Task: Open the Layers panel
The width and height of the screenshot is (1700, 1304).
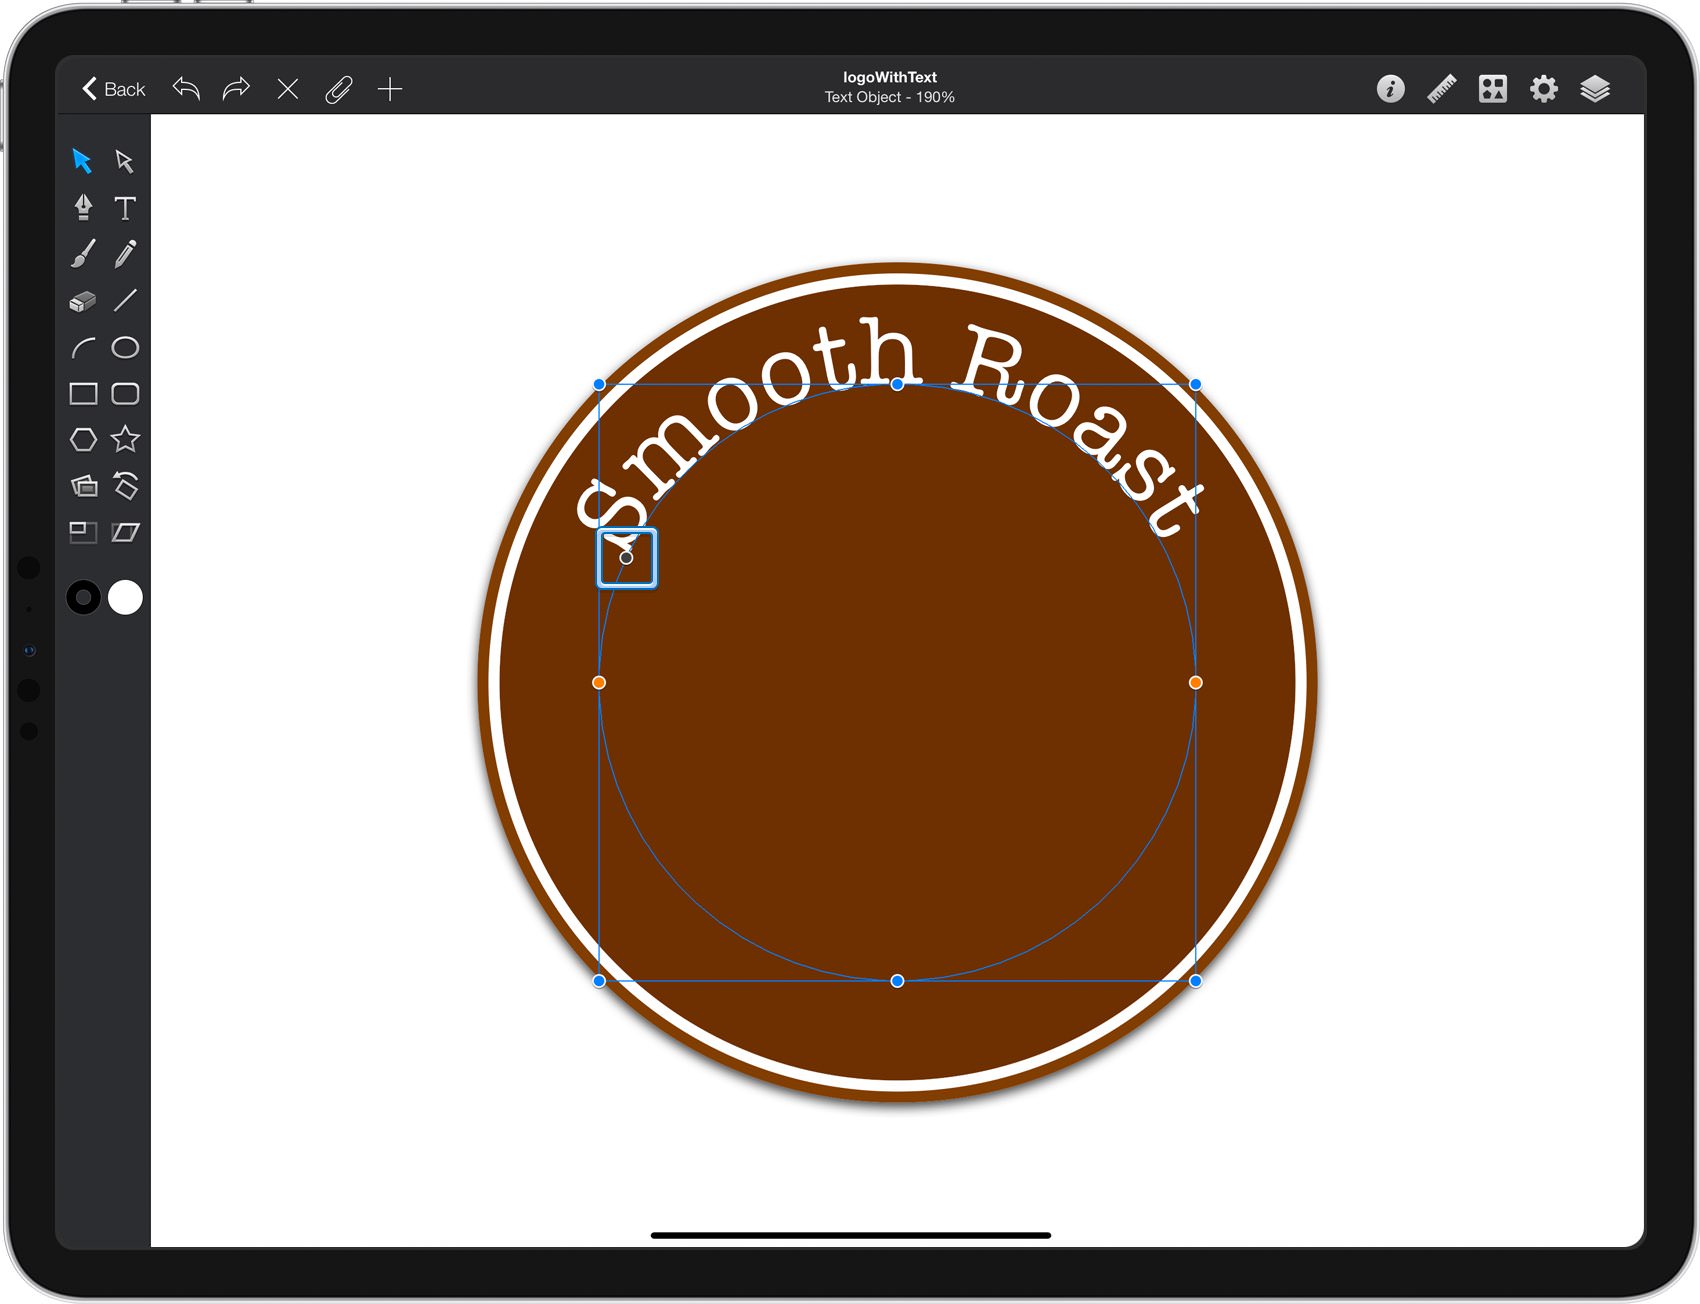Action: 1595,89
